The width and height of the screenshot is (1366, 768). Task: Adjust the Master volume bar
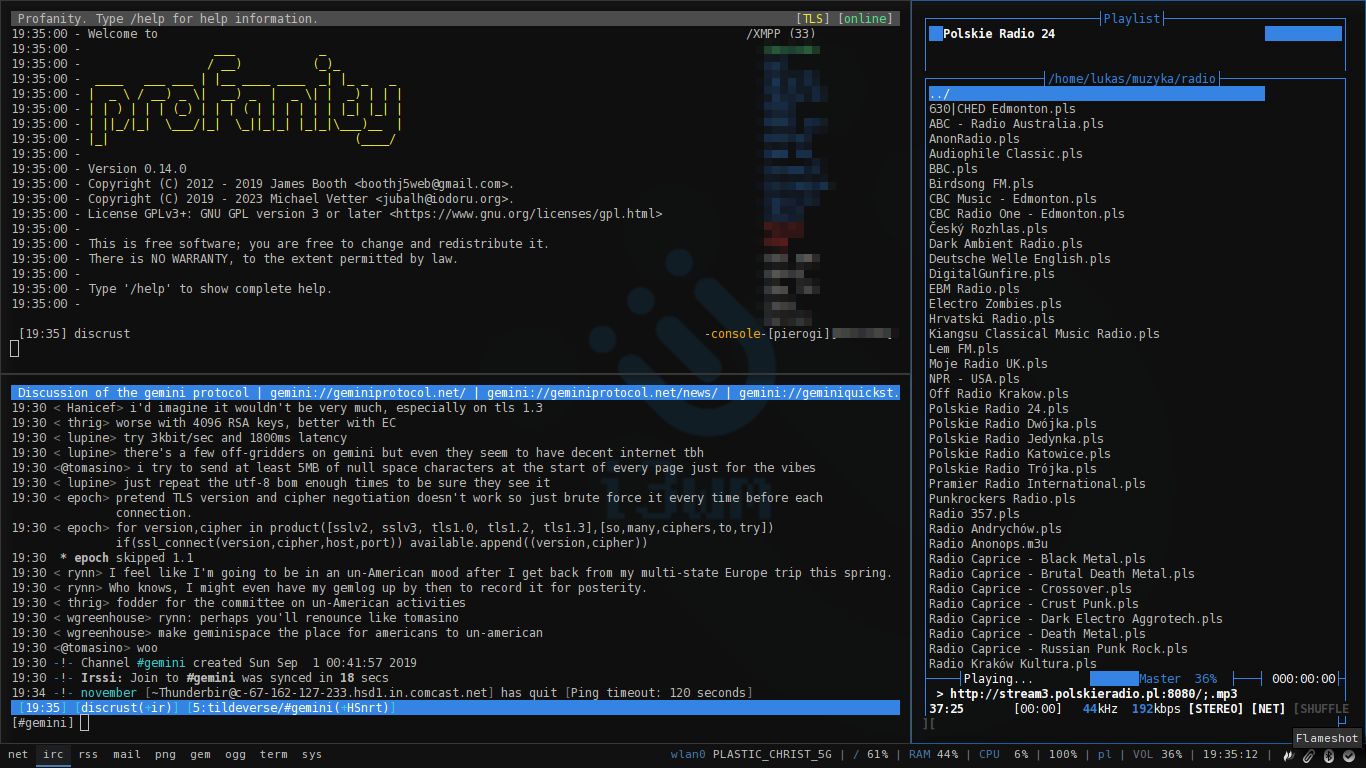[x=1114, y=679]
